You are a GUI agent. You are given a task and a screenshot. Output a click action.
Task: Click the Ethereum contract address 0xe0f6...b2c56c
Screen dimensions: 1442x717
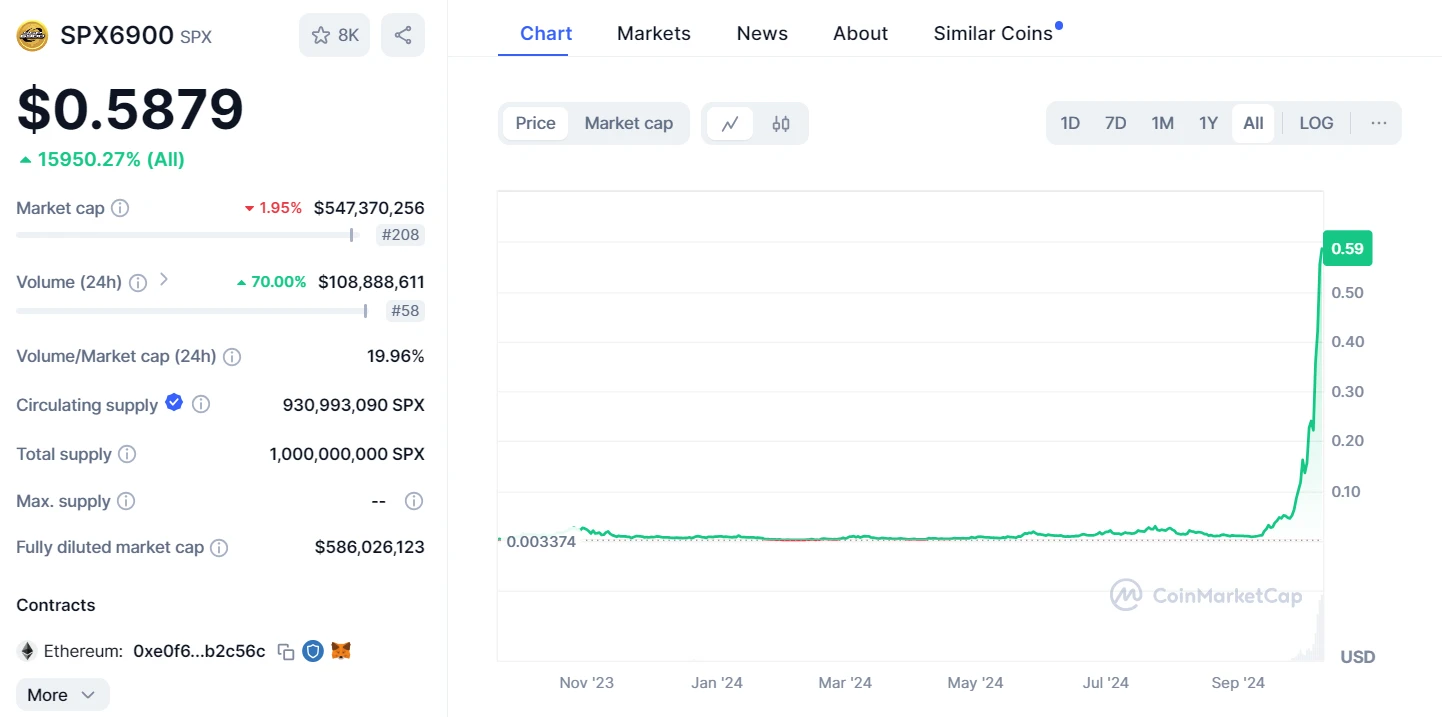199,651
